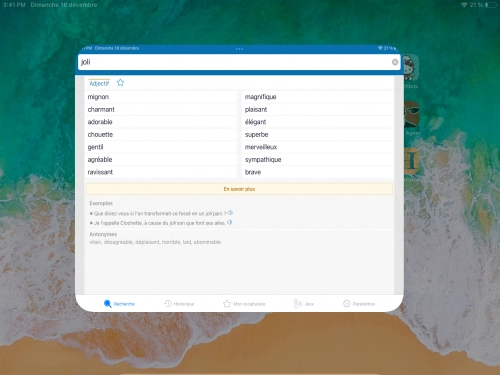The width and height of the screenshot is (500, 375).
Task: Tap the three-dot multitasking handle
Action: 239,49
